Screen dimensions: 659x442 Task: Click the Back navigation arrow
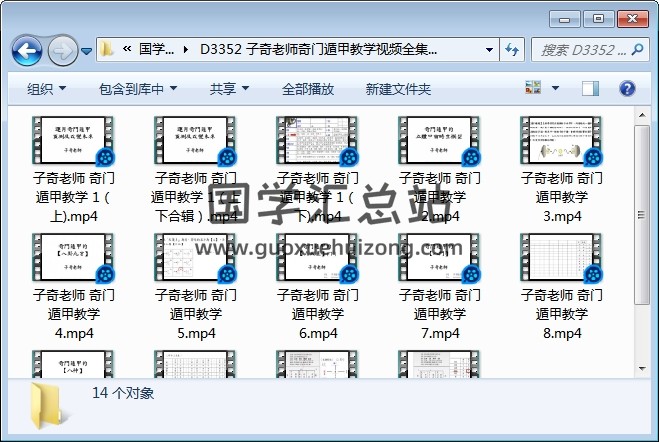coord(26,49)
